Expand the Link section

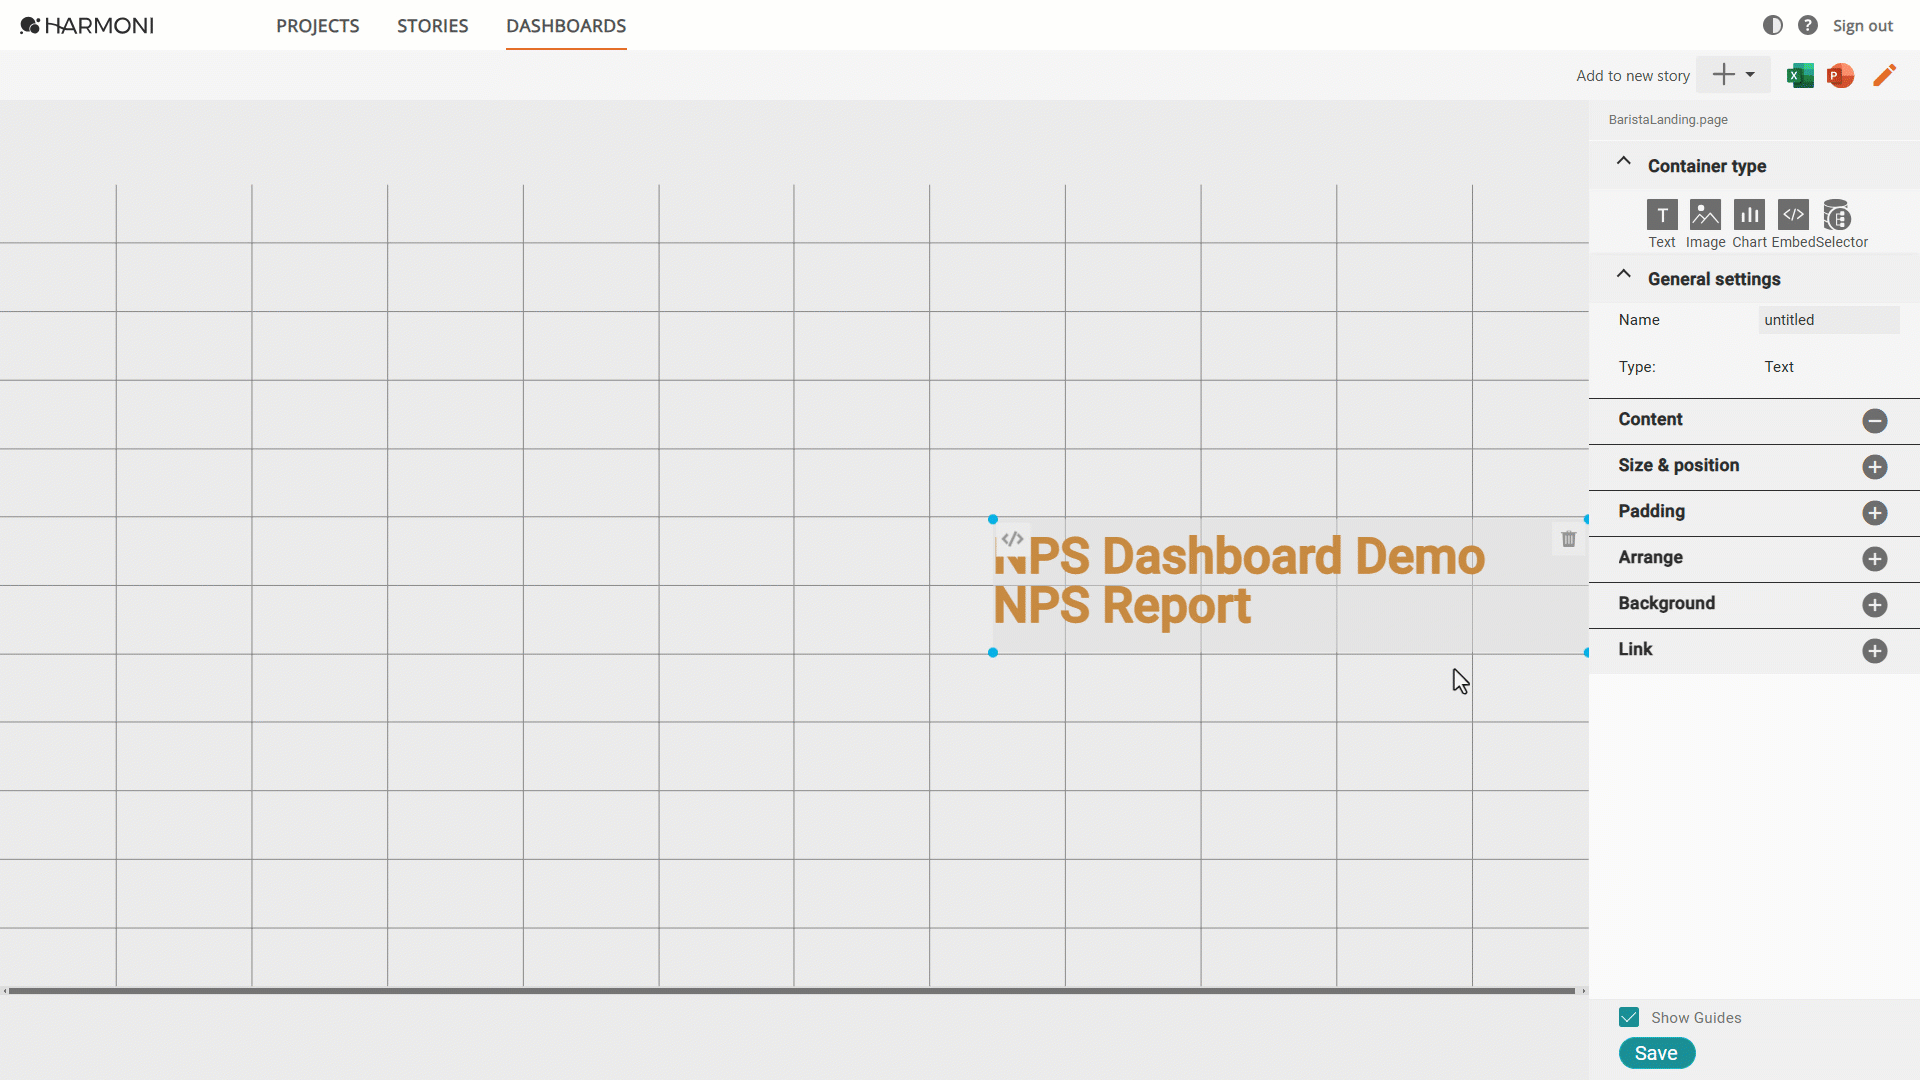coord(1875,651)
